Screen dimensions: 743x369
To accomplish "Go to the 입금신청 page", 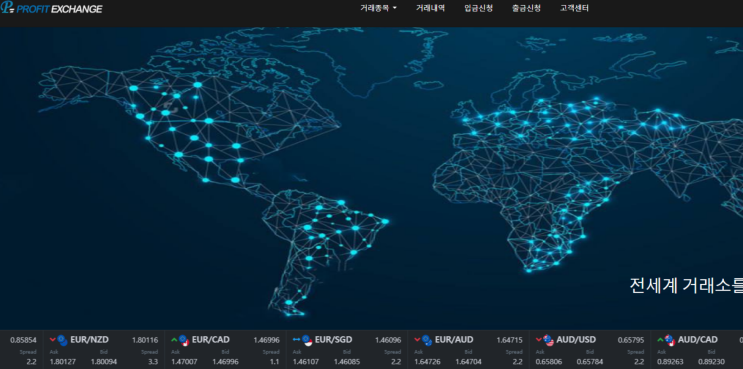I will pyautogui.click(x=479, y=8).
